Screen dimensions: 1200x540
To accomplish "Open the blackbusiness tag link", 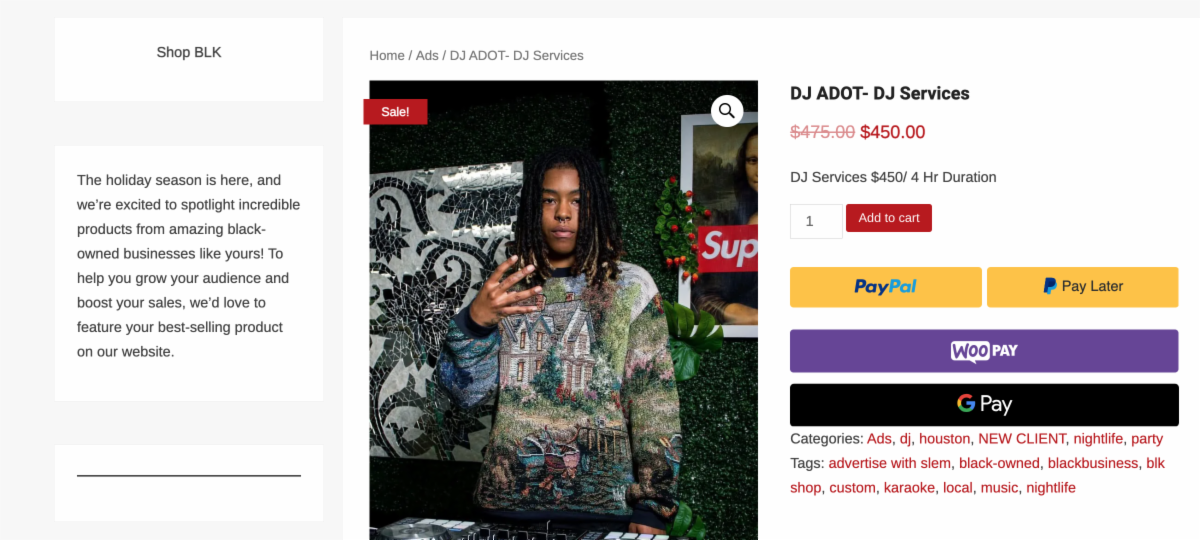I will tap(1093, 463).
